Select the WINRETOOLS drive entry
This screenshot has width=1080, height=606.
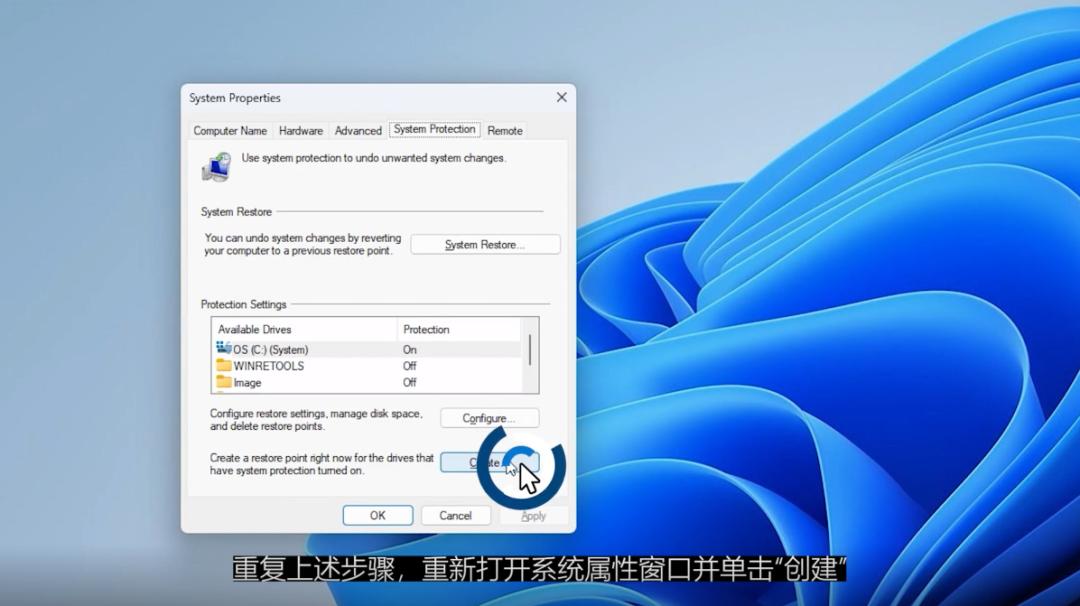pyautogui.click(x=300, y=366)
